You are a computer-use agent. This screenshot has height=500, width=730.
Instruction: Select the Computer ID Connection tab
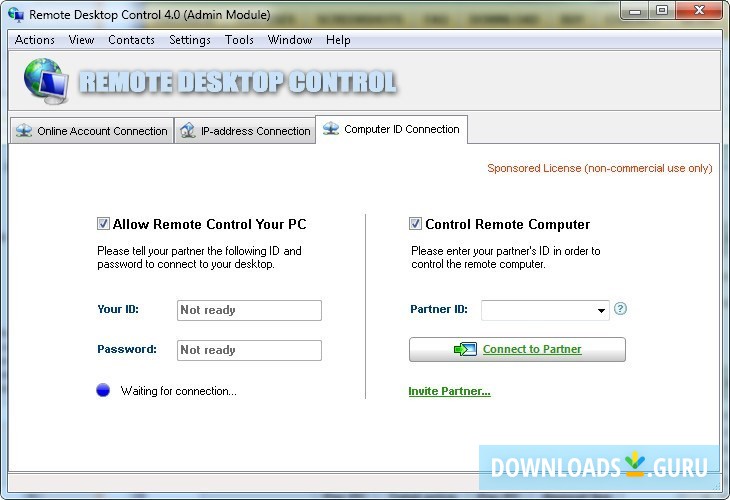[392, 129]
